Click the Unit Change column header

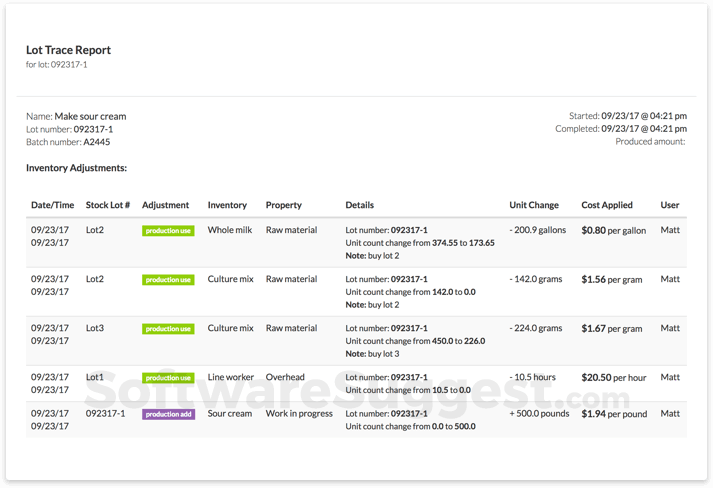click(534, 205)
